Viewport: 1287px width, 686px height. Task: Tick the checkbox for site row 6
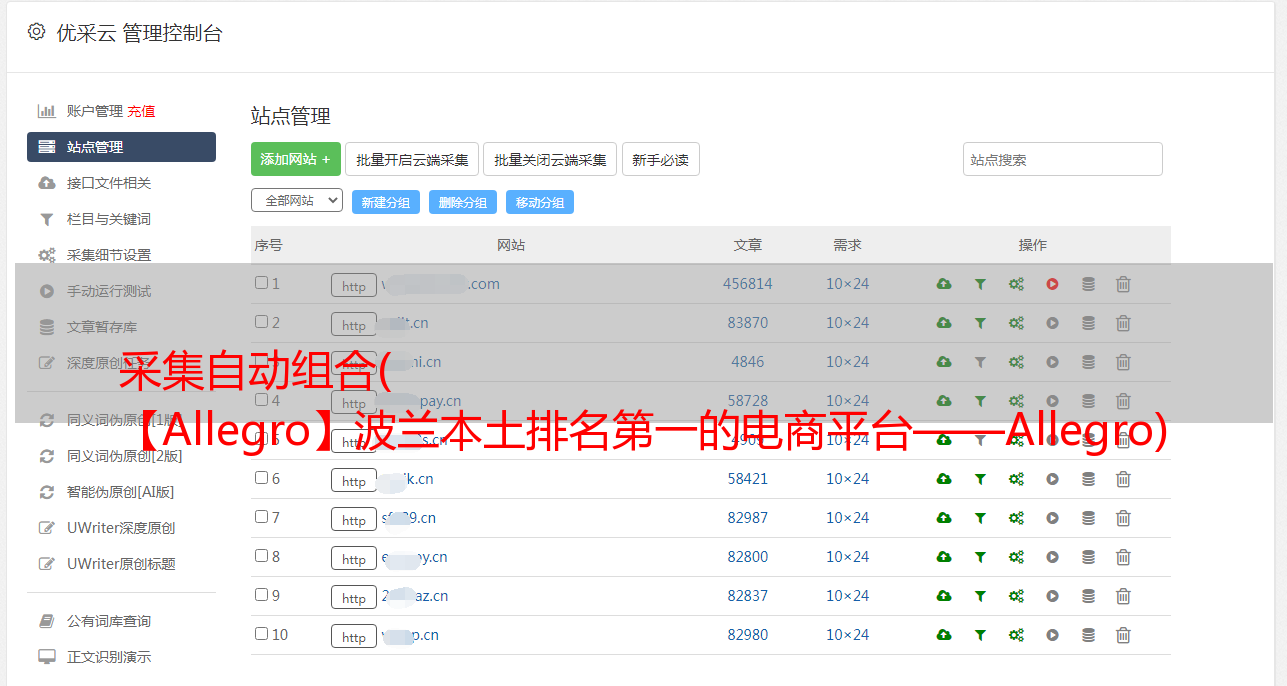click(261, 478)
